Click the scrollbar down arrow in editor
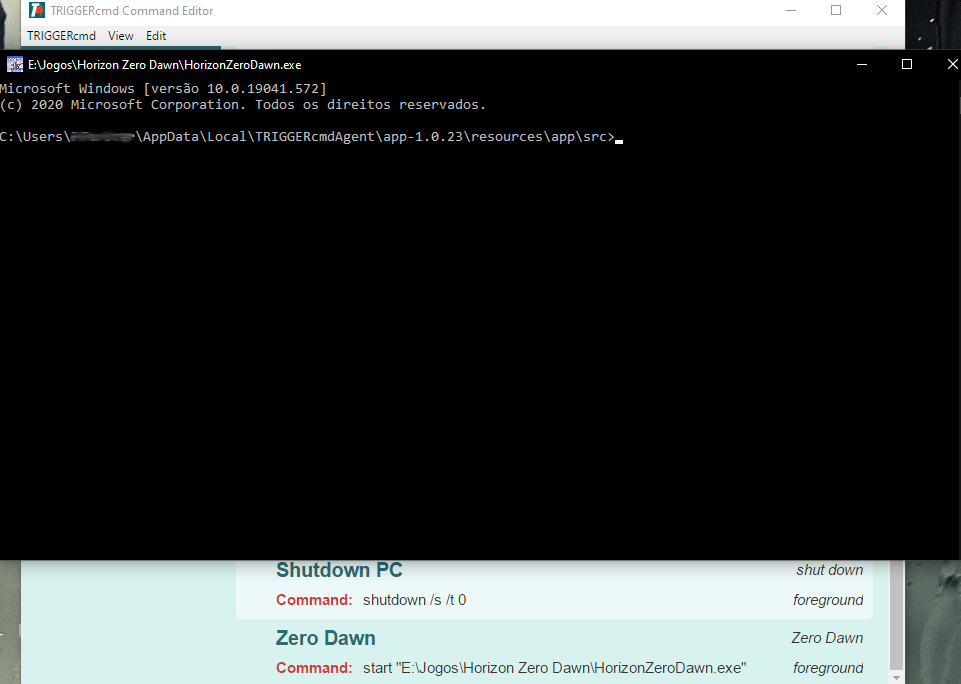 click(896, 678)
